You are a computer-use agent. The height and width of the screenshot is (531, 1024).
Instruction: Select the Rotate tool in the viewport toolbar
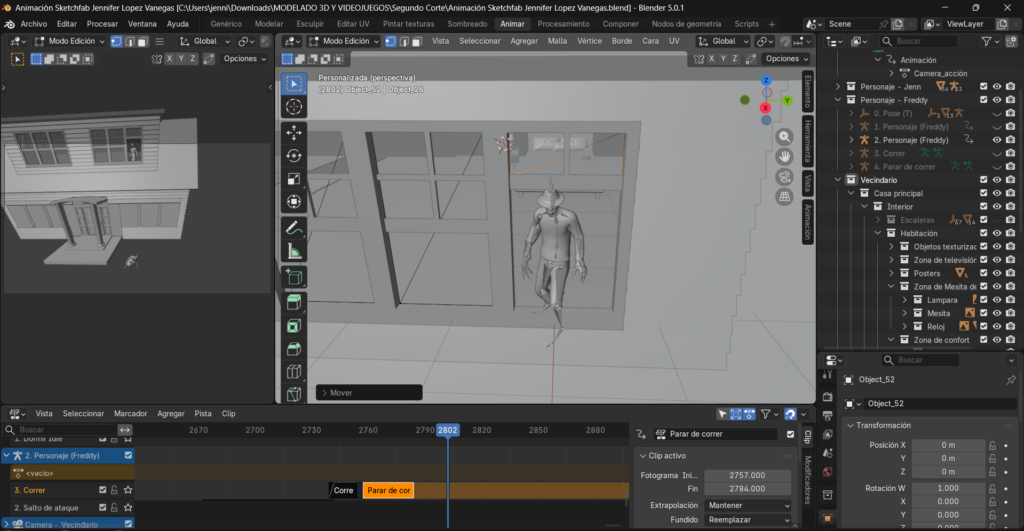(294, 155)
